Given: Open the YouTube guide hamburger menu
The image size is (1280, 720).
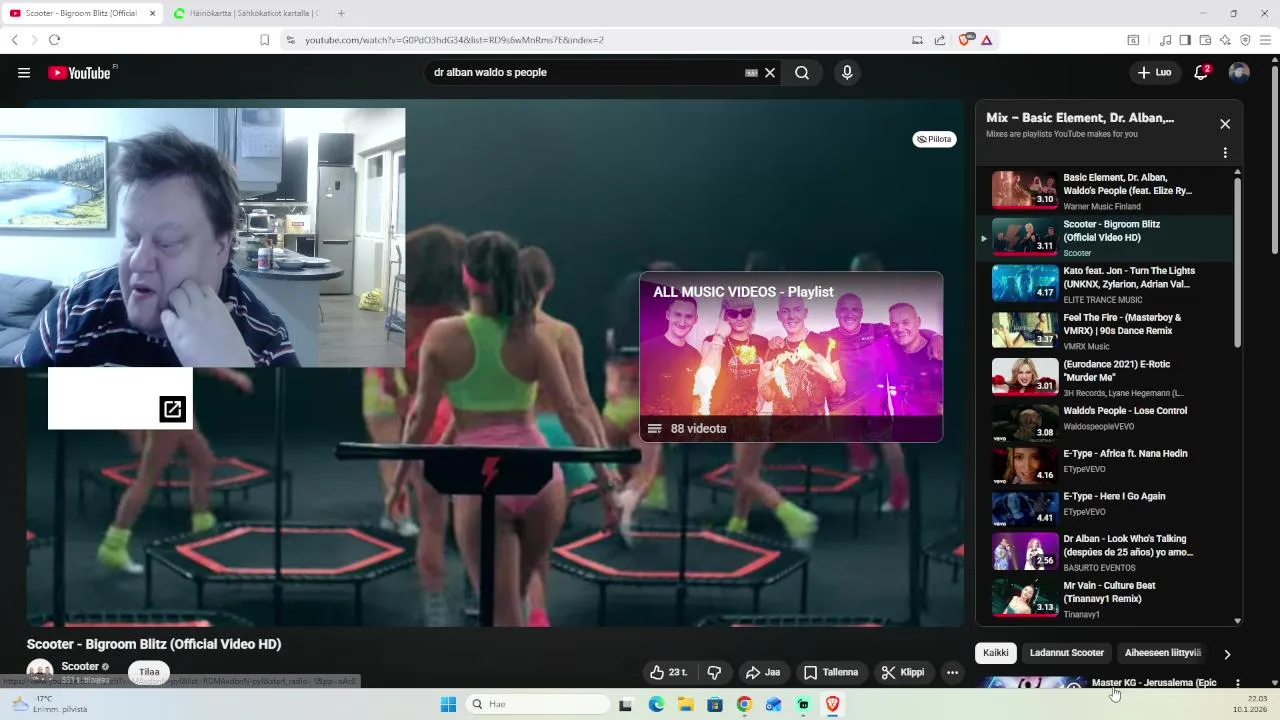Looking at the screenshot, I should (24, 73).
